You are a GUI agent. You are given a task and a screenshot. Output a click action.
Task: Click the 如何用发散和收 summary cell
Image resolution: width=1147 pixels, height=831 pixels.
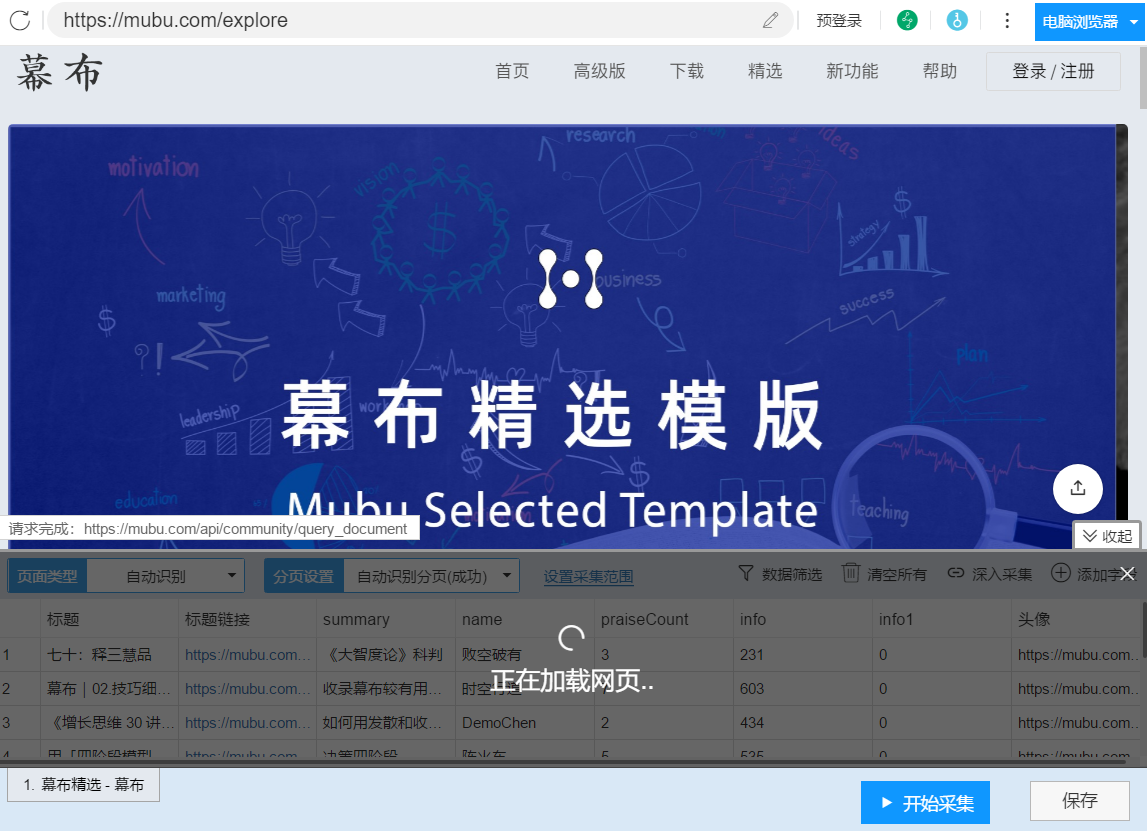pyautogui.click(x=386, y=723)
